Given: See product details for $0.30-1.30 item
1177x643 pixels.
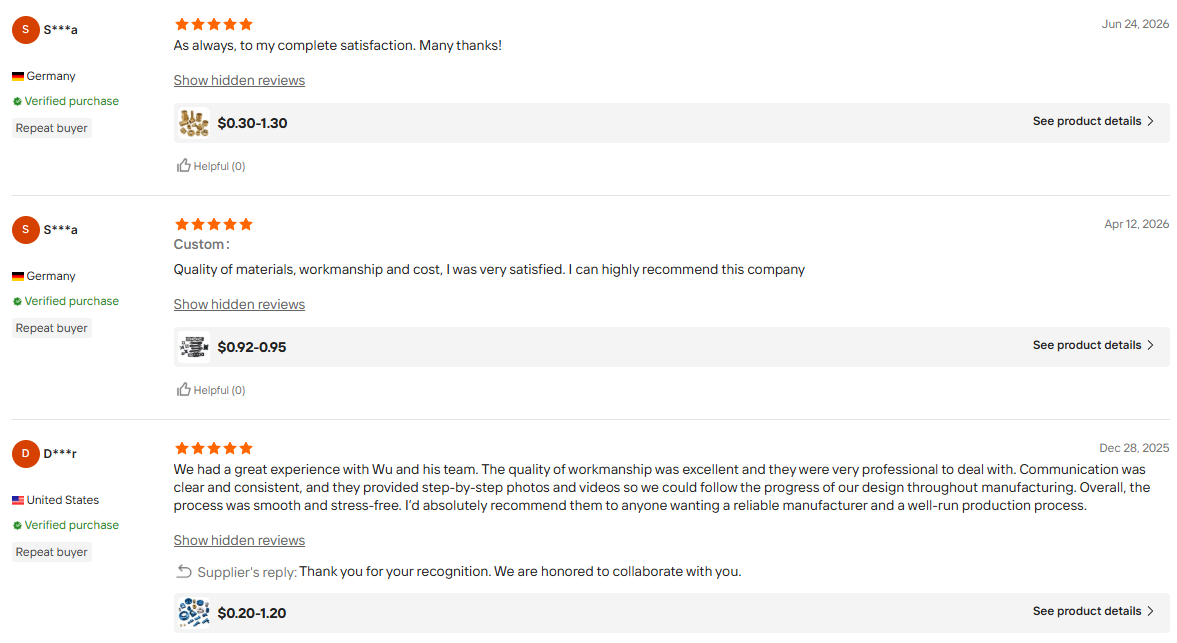Looking at the screenshot, I should pyautogui.click(x=1093, y=122).
